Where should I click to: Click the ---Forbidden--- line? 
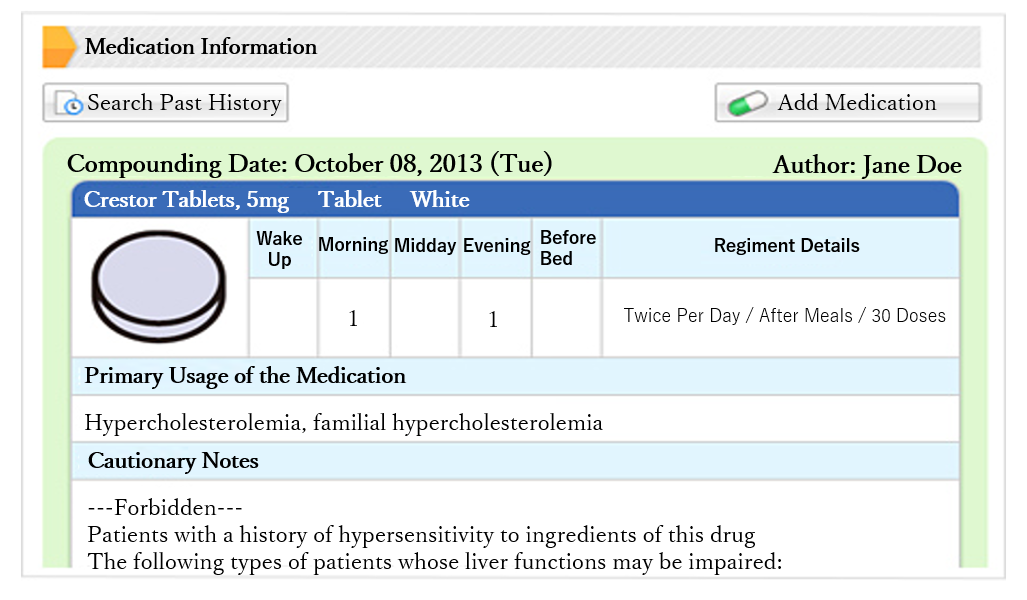165,508
